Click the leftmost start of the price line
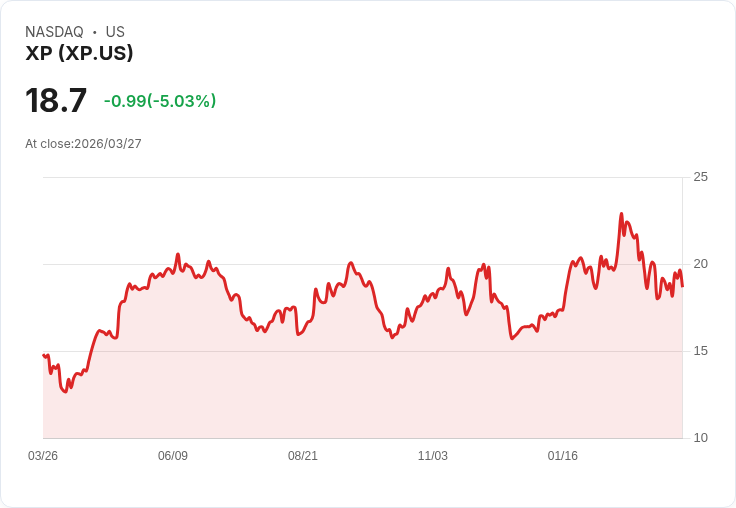The width and height of the screenshot is (736, 508). pos(44,355)
